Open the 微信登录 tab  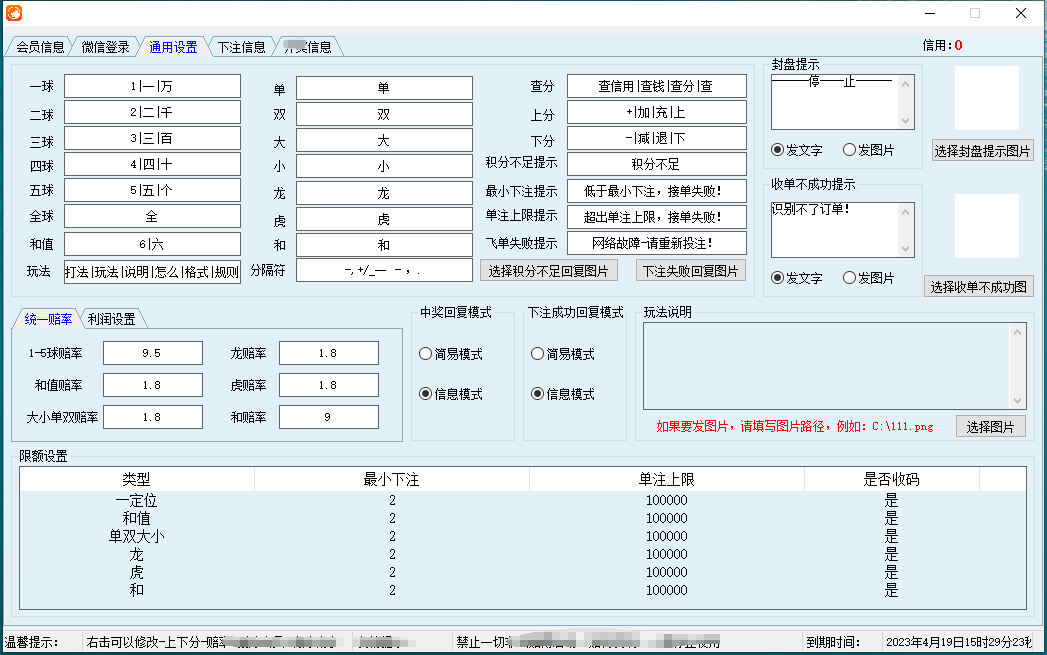(x=105, y=47)
